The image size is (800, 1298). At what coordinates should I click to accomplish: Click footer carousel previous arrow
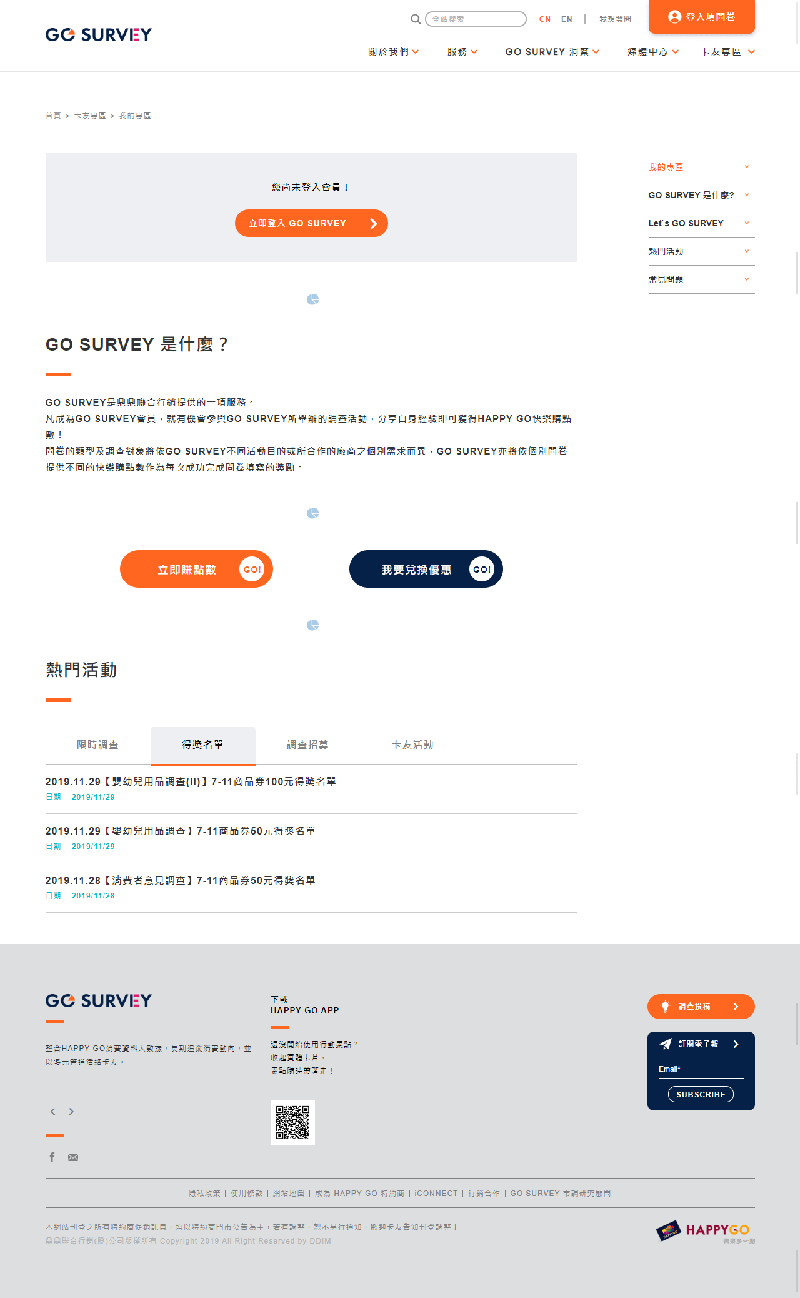(x=53, y=1112)
